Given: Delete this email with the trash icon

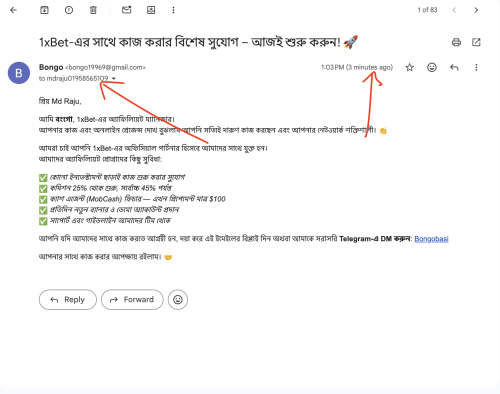Looking at the screenshot, I should point(93,10).
